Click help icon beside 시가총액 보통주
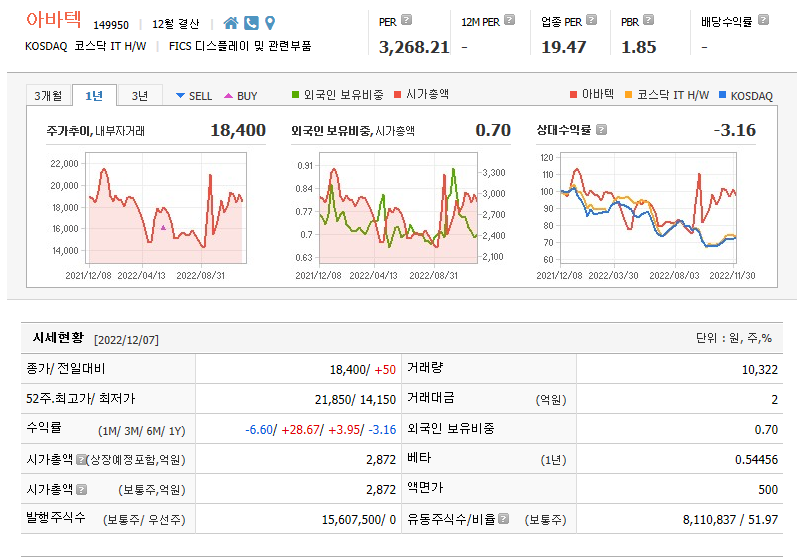 coord(82,490)
